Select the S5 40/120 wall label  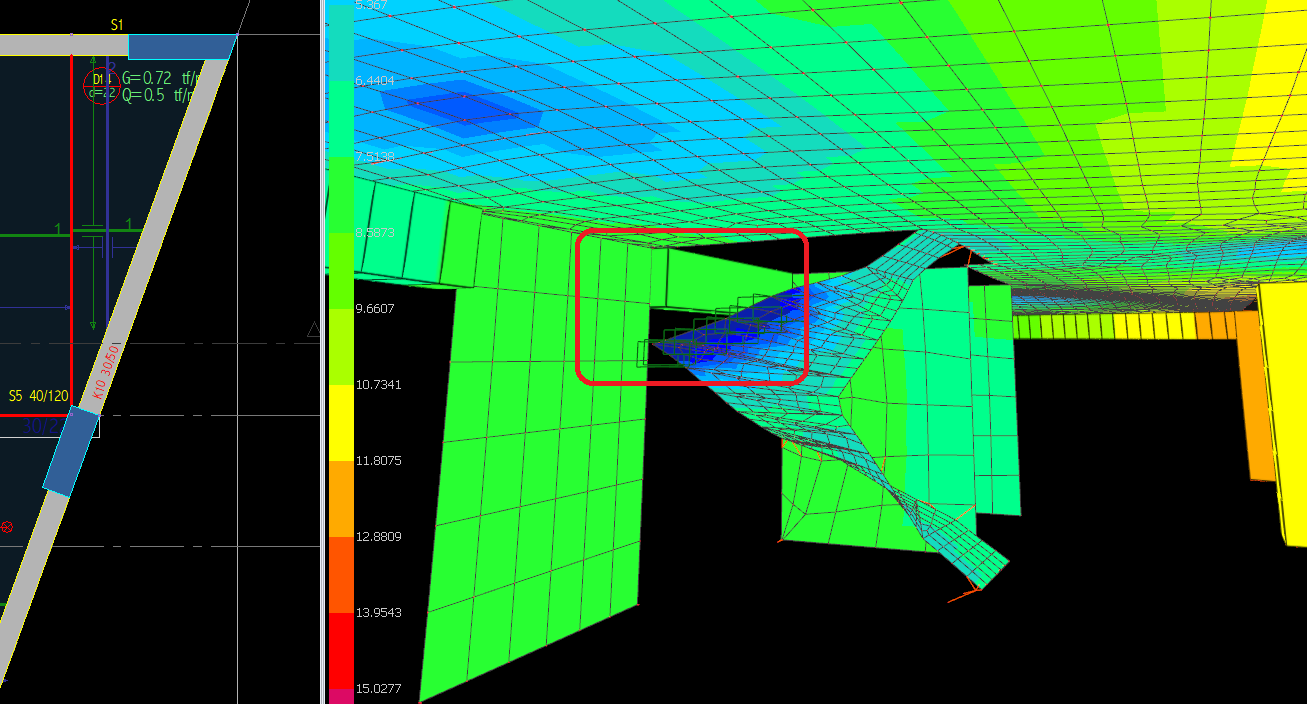[x=38, y=396]
